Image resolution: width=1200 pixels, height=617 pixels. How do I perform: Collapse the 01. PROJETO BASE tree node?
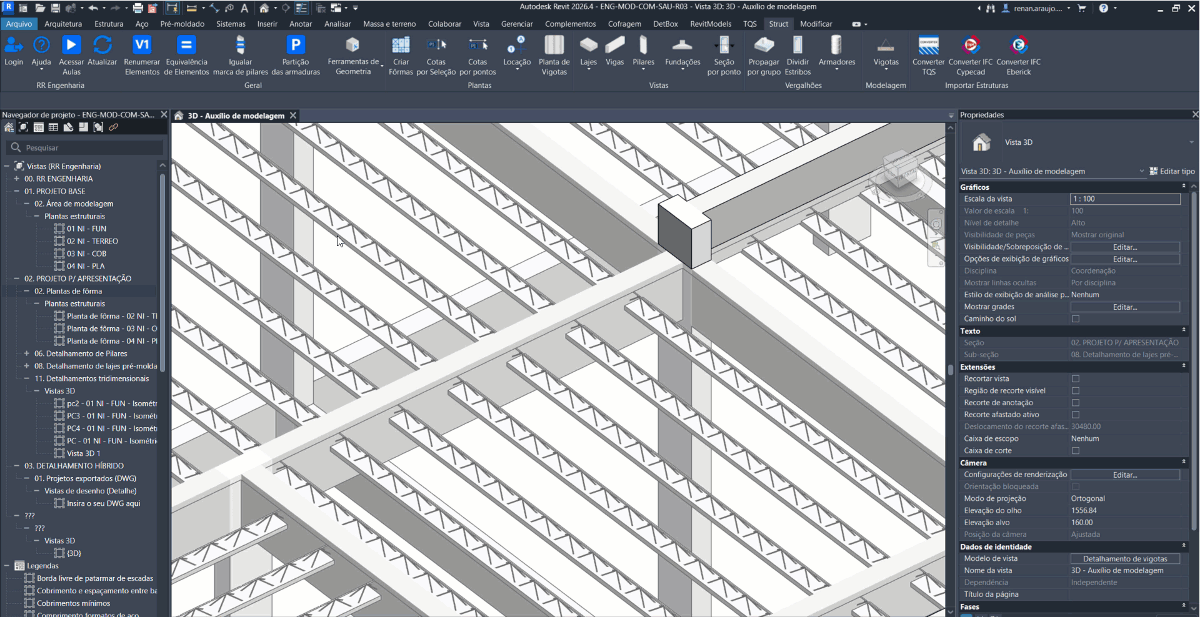[17, 190]
